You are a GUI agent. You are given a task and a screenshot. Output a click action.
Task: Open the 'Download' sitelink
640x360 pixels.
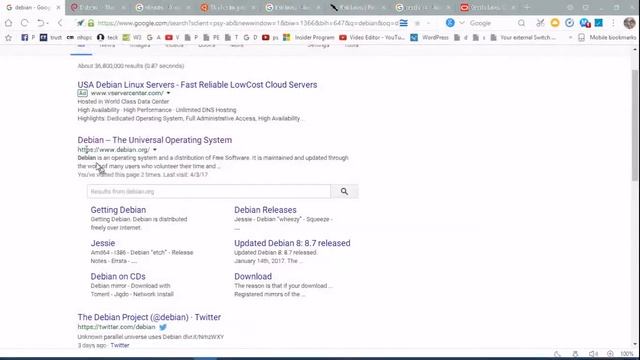pos(253,276)
